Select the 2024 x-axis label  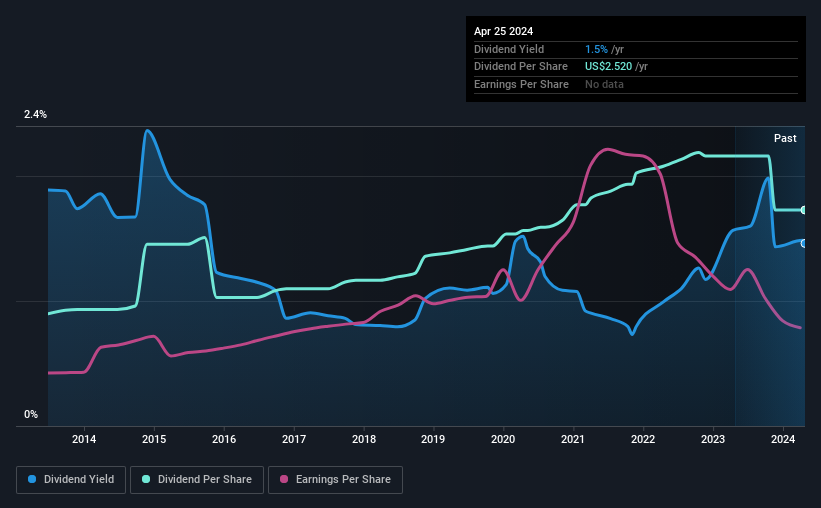click(x=783, y=439)
